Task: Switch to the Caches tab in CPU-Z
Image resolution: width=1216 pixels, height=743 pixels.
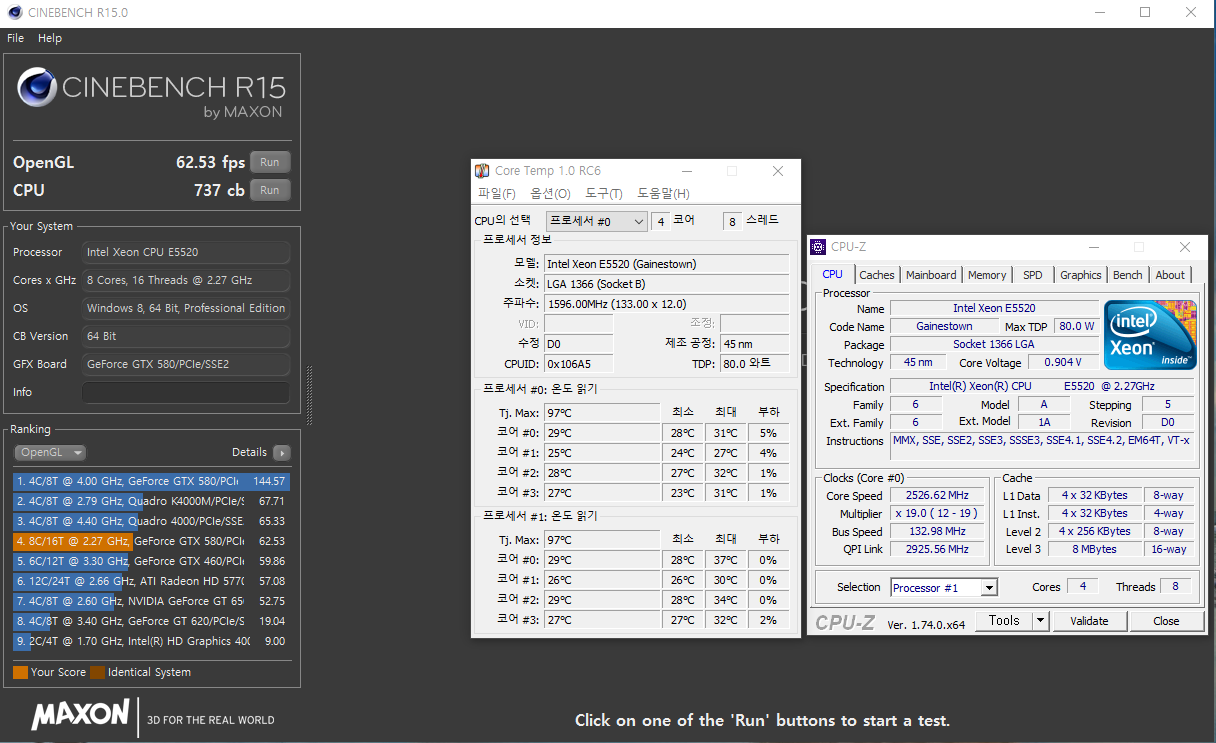Action: [x=877, y=275]
